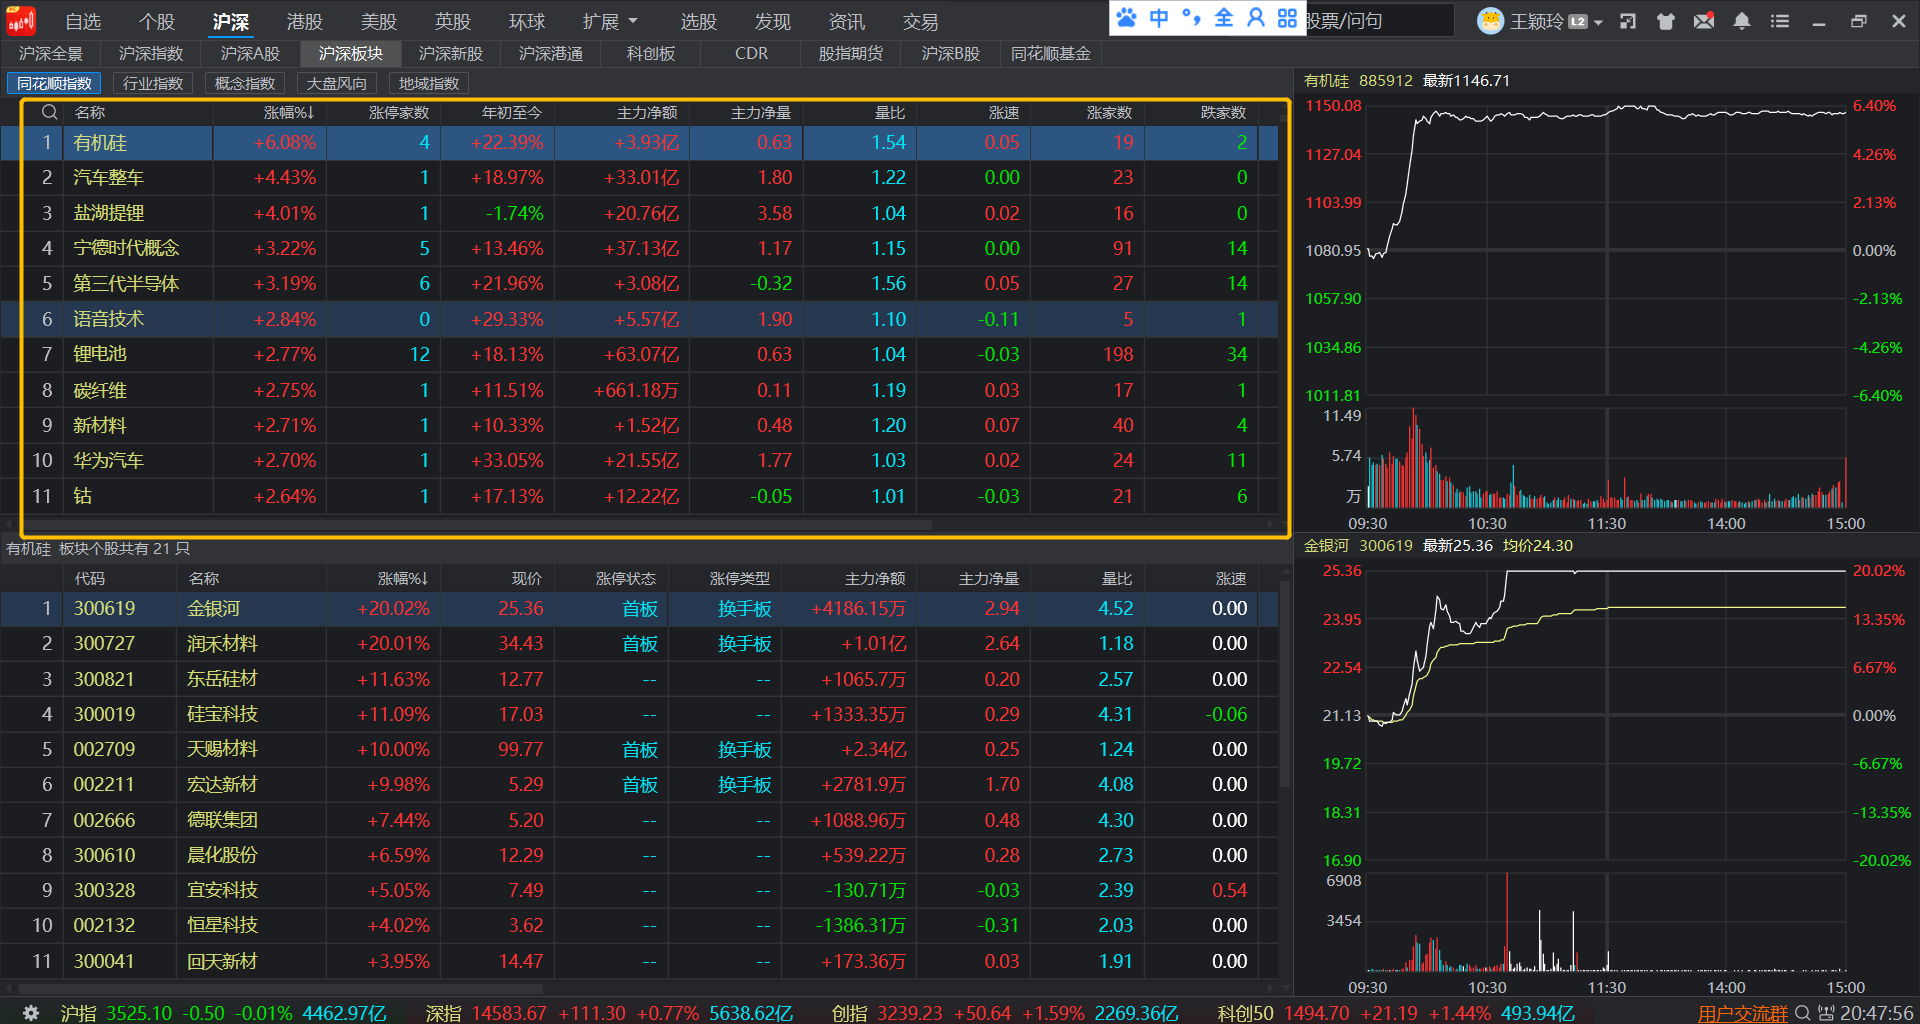Screen dimensions: 1920x1024
Task: Switch to 沪深A股 tab
Action: click(251, 54)
